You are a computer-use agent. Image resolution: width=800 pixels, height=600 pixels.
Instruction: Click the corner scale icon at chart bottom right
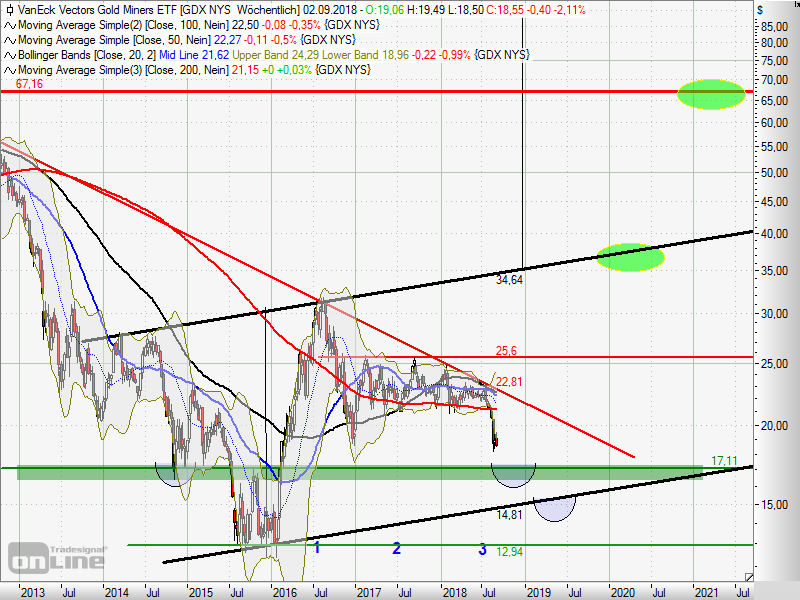(748, 577)
